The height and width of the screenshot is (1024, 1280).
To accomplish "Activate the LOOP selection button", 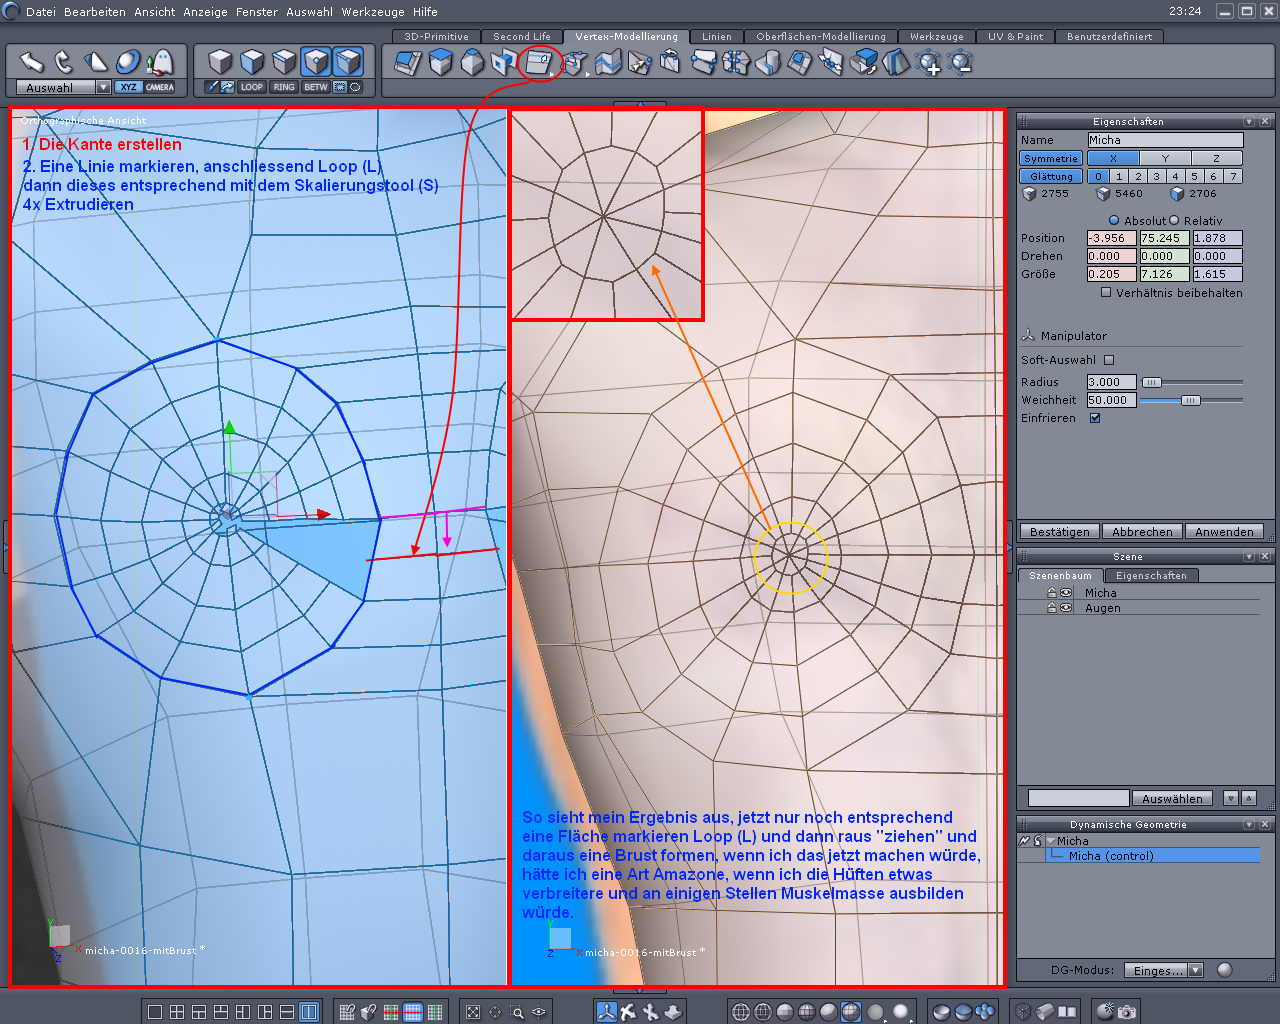I will pyautogui.click(x=251, y=87).
